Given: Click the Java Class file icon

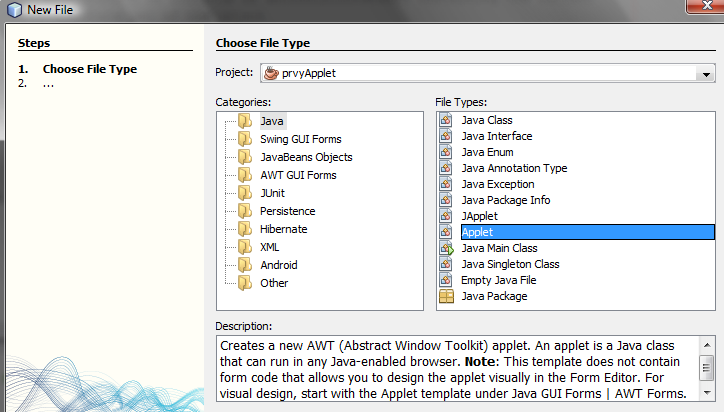Looking at the screenshot, I should click(x=446, y=120).
